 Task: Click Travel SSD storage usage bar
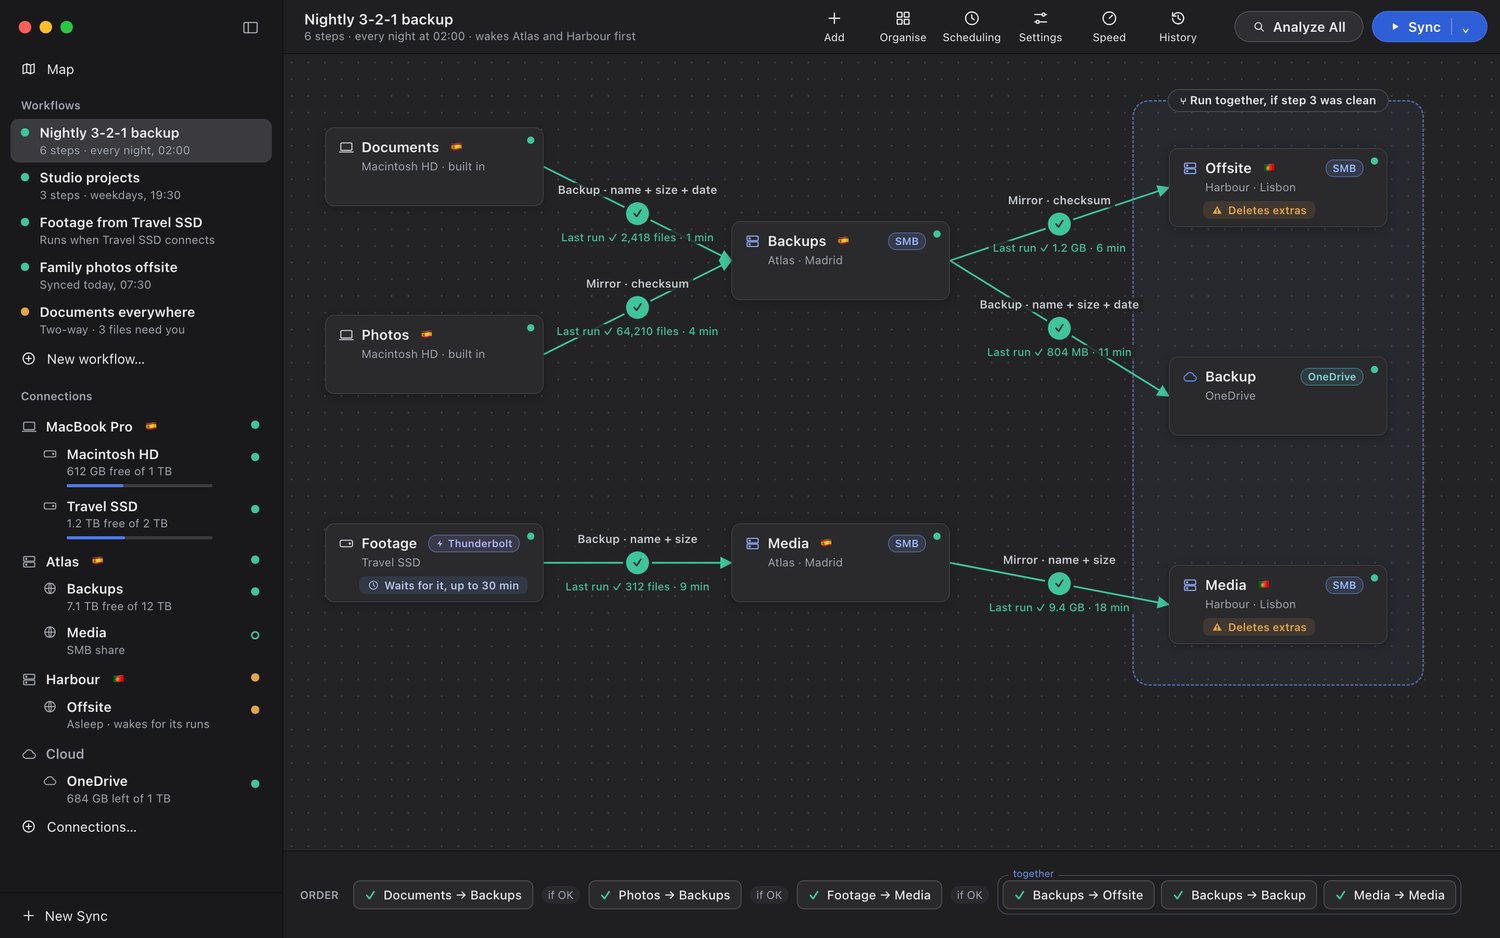[x=139, y=538]
